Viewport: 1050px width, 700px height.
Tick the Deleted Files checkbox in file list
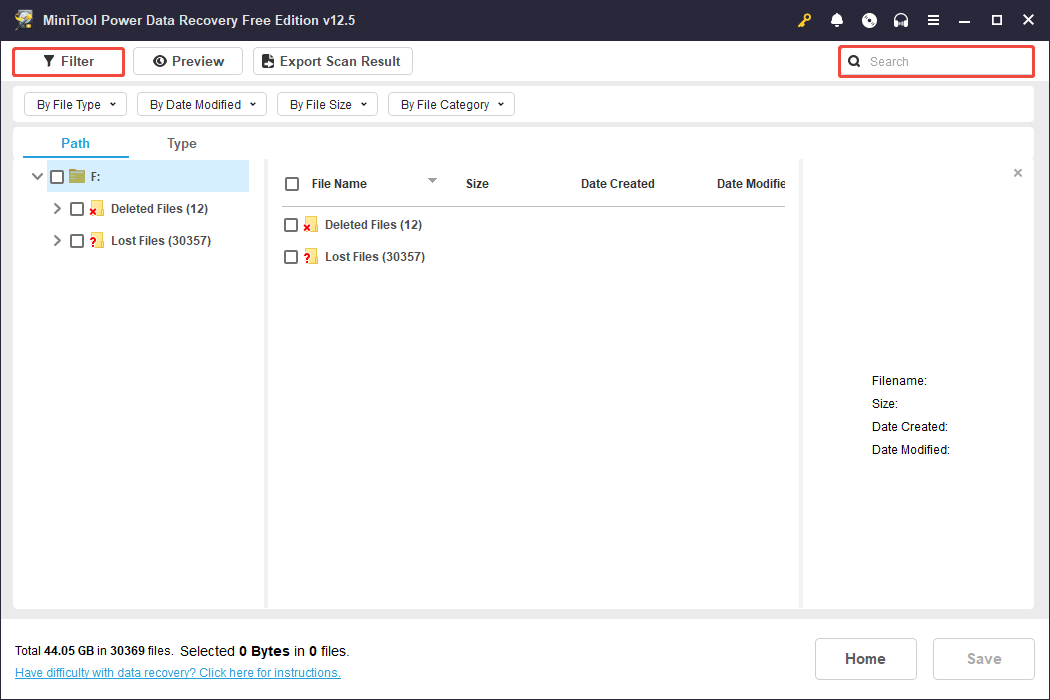pyautogui.click(x=291, y=225)
